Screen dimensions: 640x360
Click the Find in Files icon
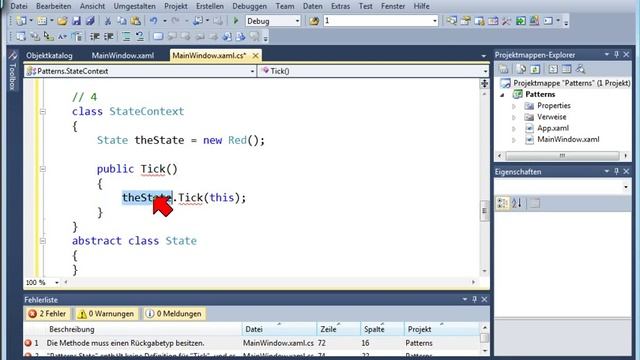[314, 21]
